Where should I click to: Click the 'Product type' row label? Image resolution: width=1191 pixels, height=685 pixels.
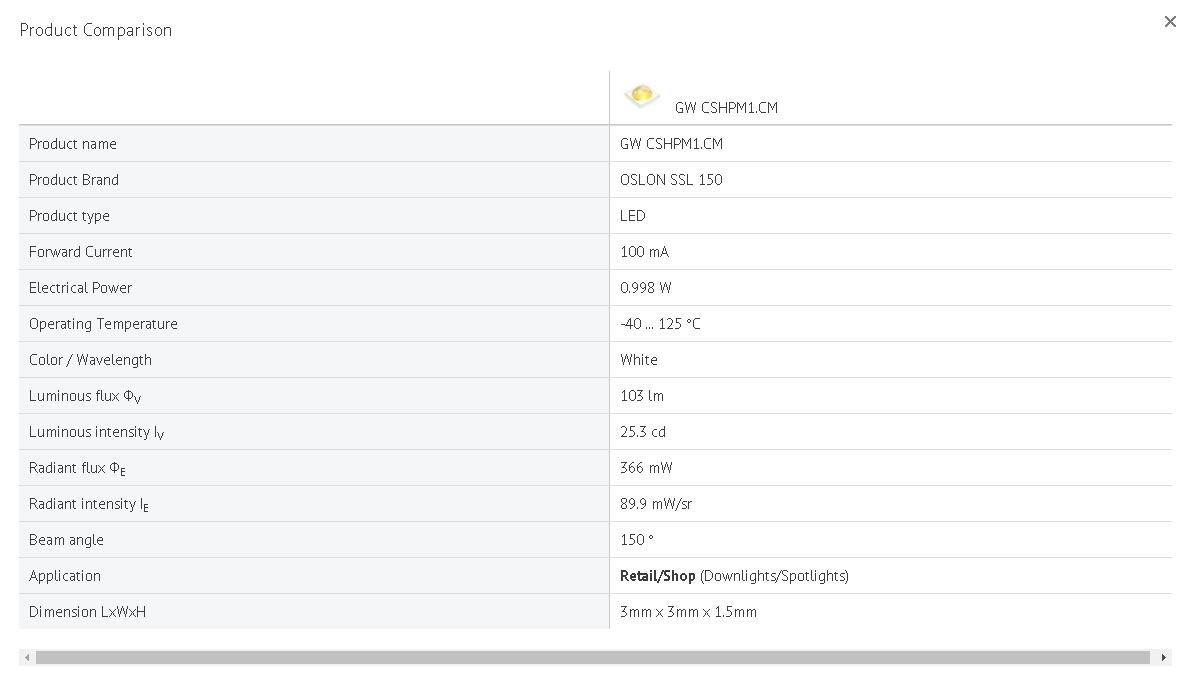point(69,216)
